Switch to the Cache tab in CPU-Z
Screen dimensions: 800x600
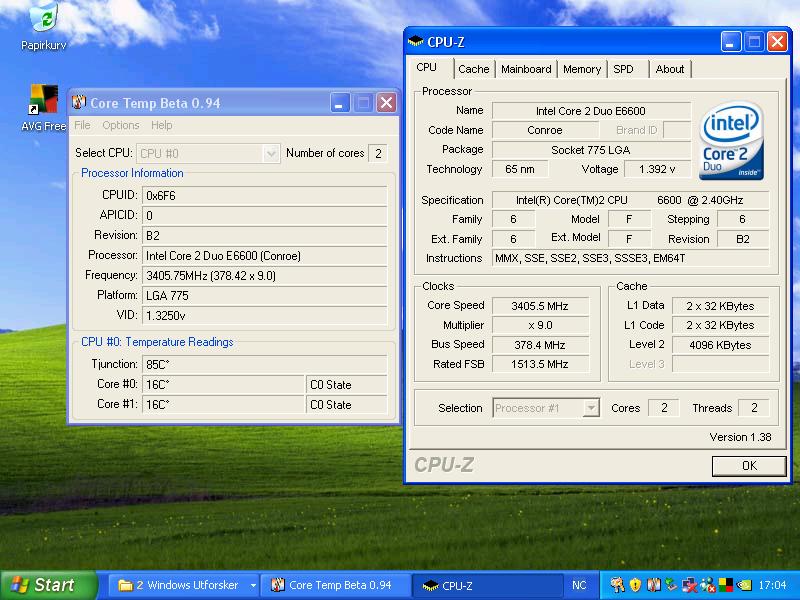pyautogui.click(x=474, y=69)
